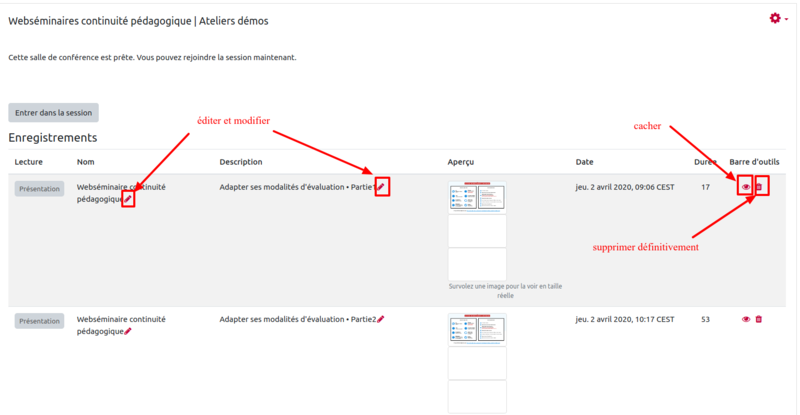This screenshot has width=800, height=415.
Task: Delete the 09:06 recording via trash icon
Action: 759,187
